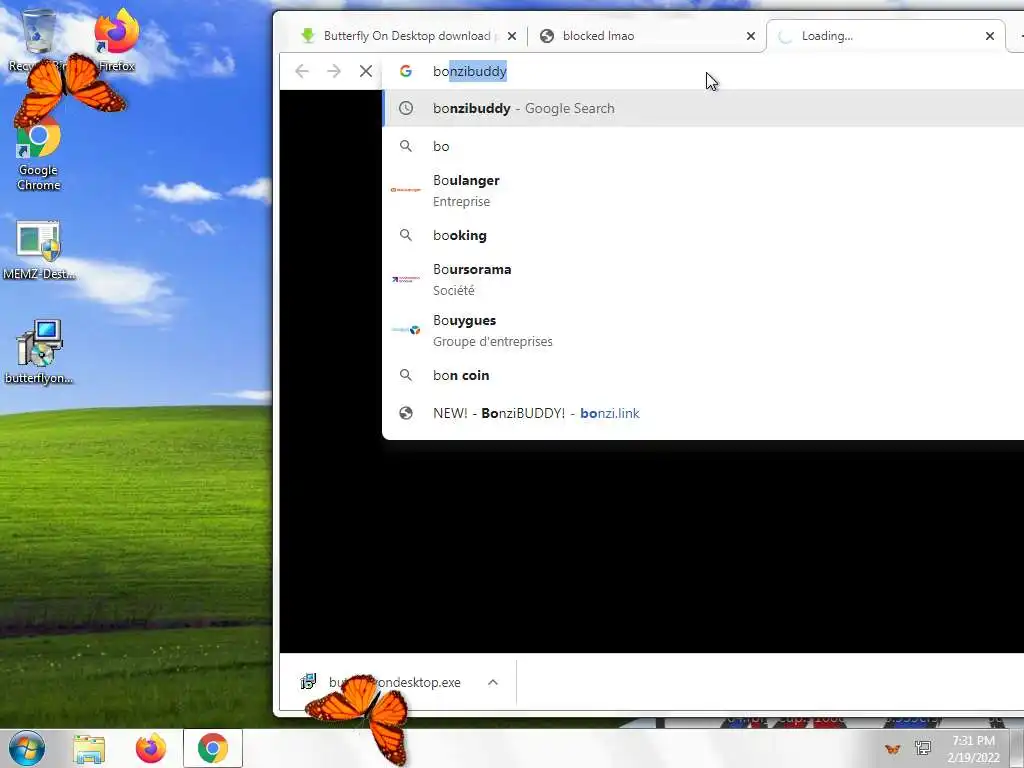1024x768 pixels.
Task: Close the Butterfly On Desktop download tab
Action: click(512, 36)
